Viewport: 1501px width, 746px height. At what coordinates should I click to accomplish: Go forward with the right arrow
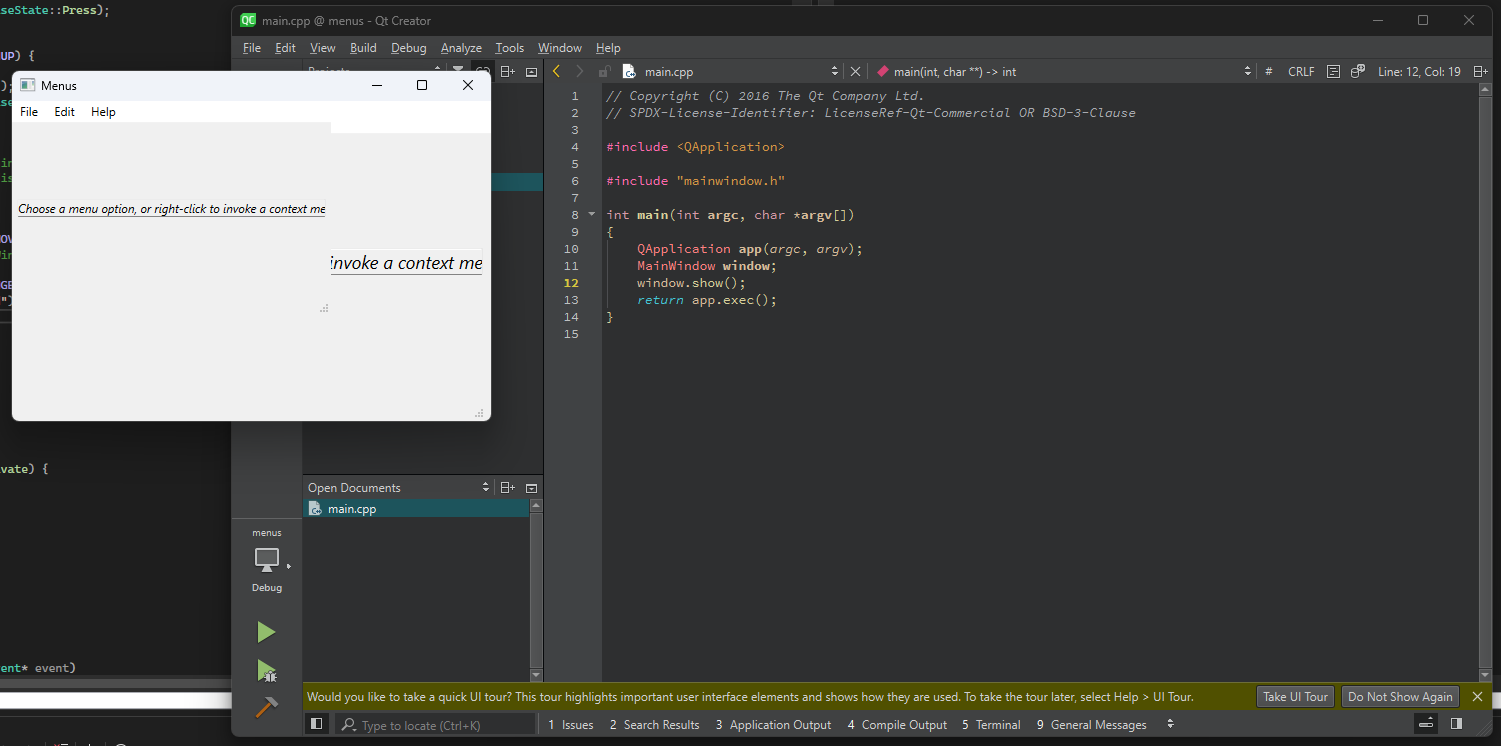[579, 71]
